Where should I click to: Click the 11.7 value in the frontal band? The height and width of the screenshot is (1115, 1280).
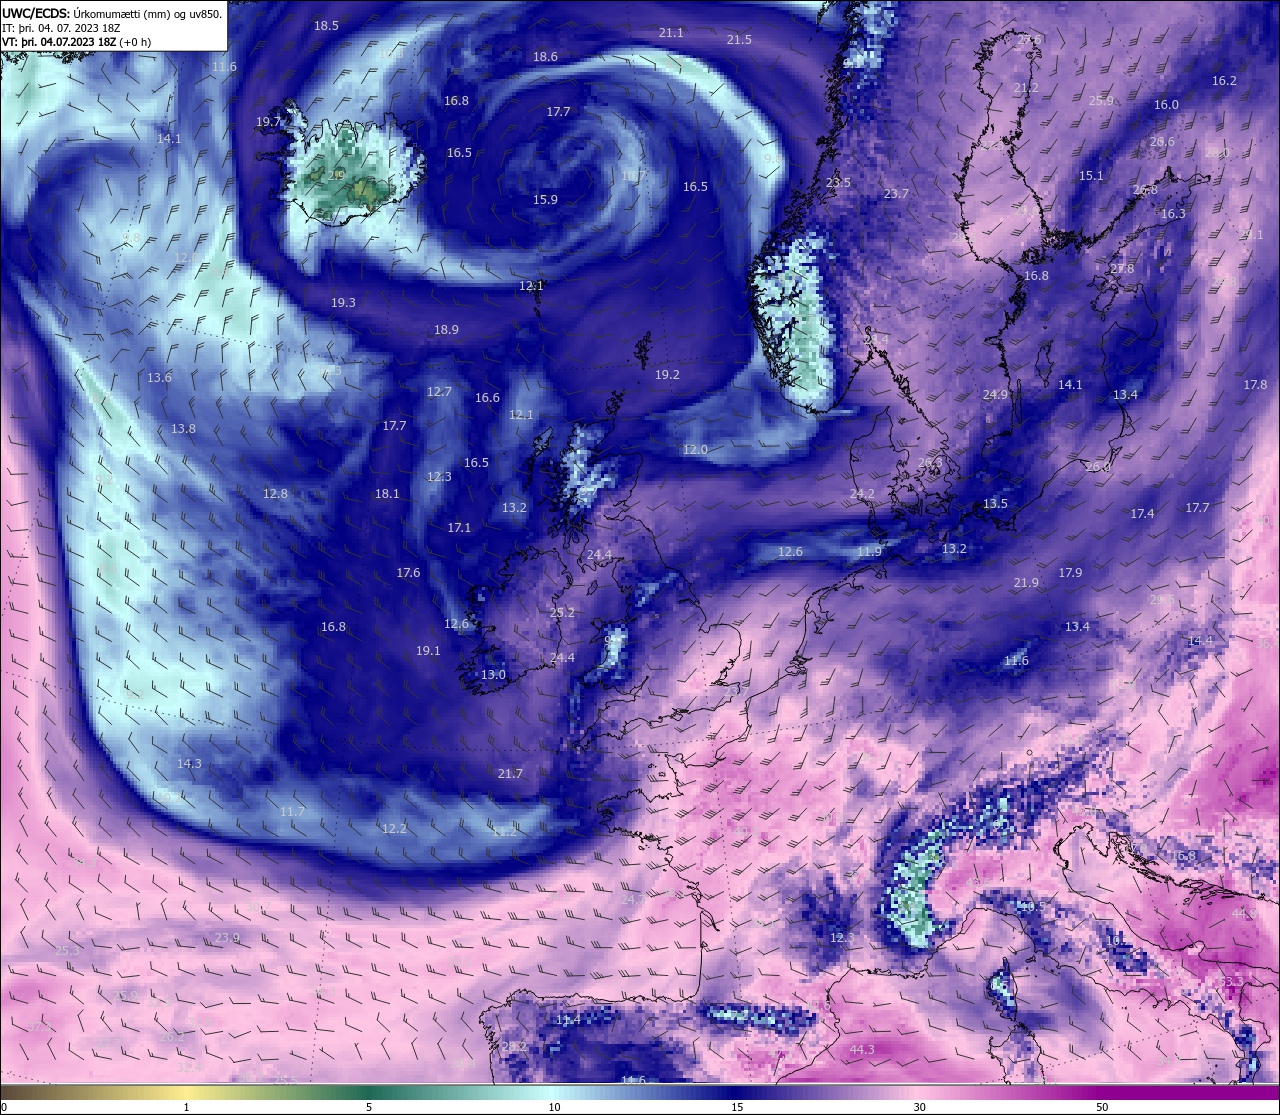coord(292,812)
